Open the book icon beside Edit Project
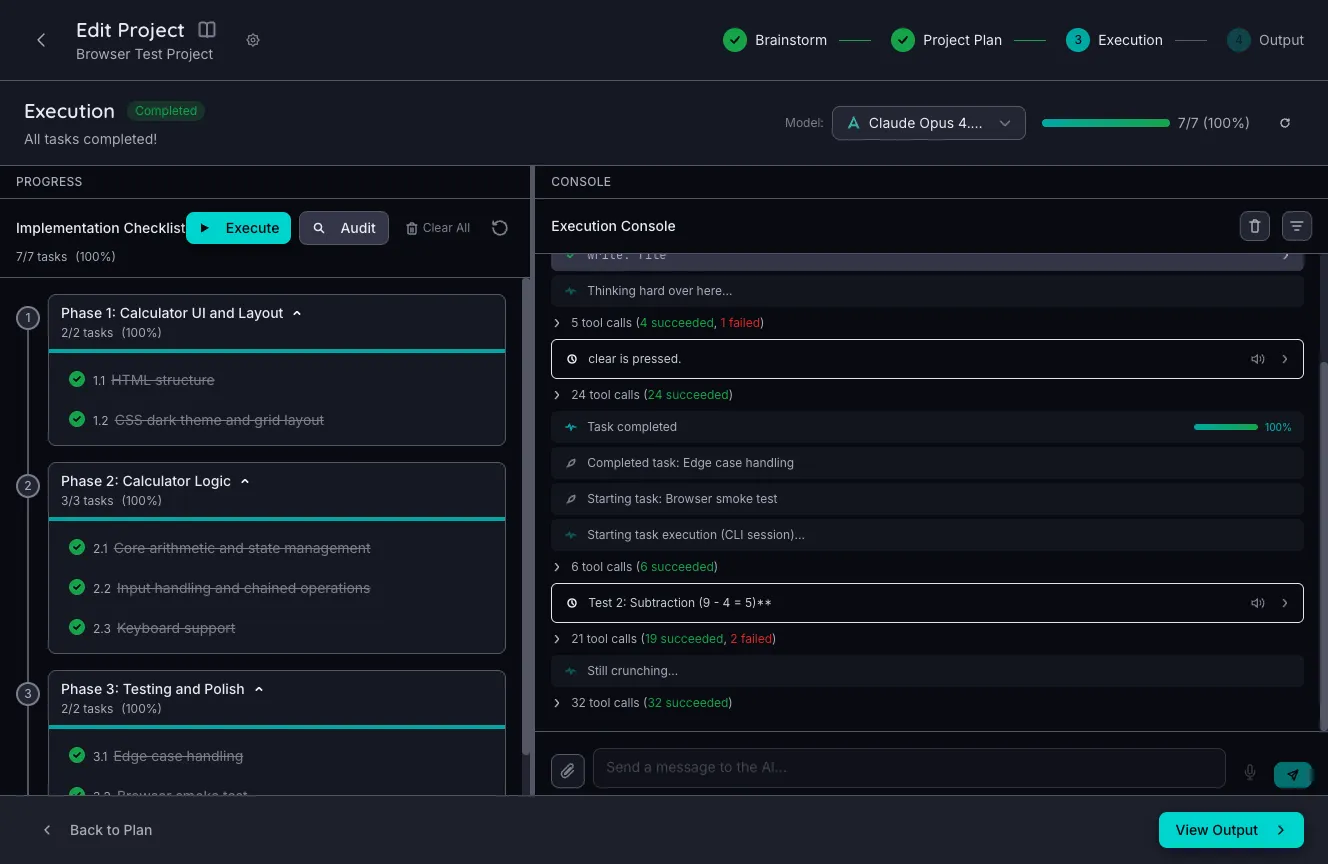This screenshot has height=864, width=1328. pos(207,30)
